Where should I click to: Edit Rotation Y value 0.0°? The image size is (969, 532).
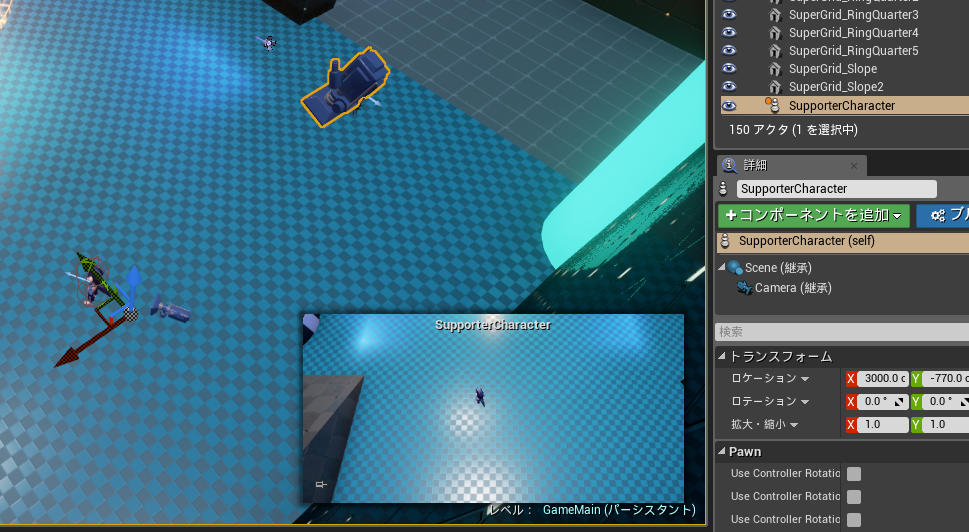(x=946, y=402)
